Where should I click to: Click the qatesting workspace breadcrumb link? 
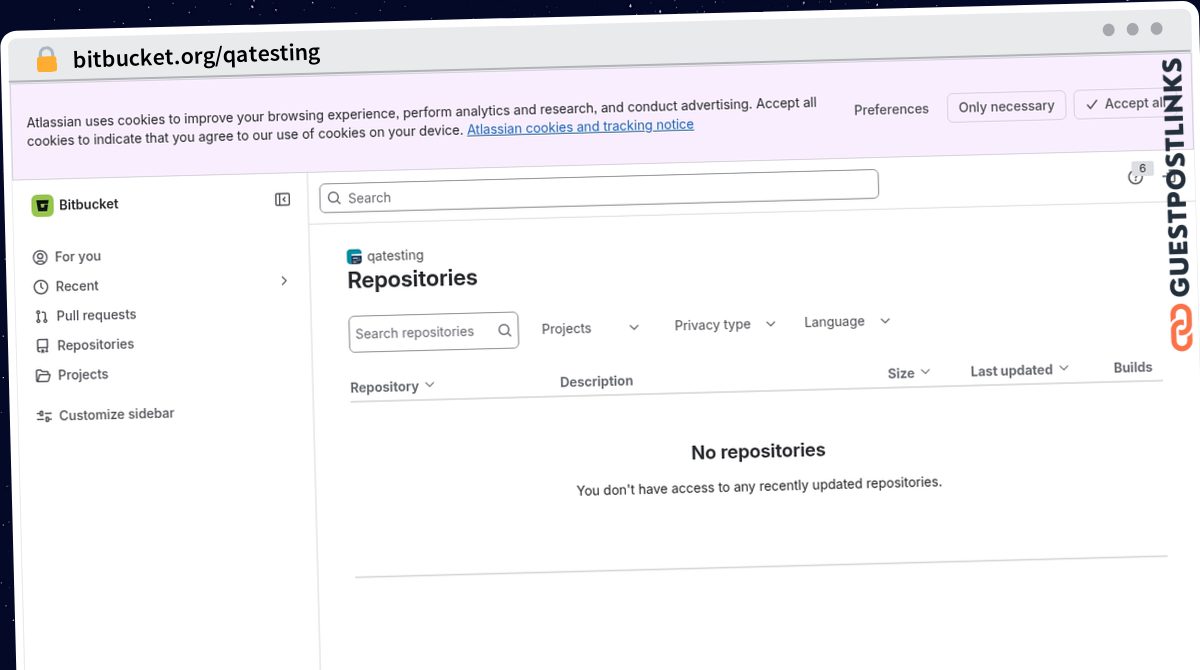[395, 256]
